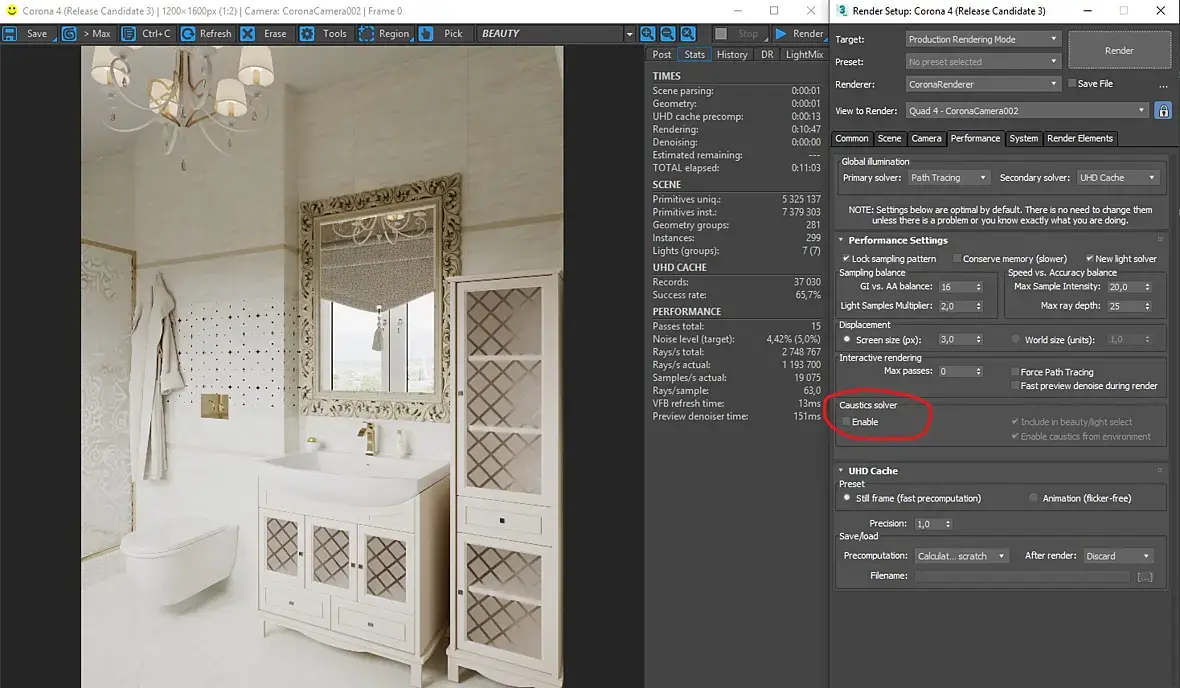This screenshot has height=688, width=1180.
Task: Switch to the LightMix tab
Action: [804, 54]
